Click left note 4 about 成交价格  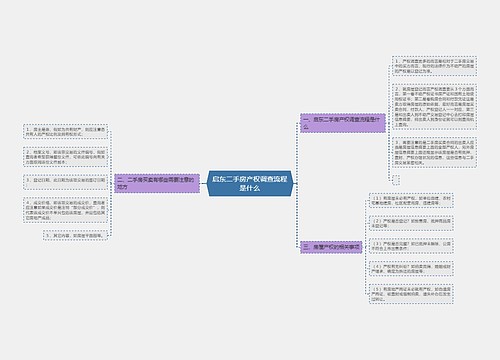coord(65,210)
